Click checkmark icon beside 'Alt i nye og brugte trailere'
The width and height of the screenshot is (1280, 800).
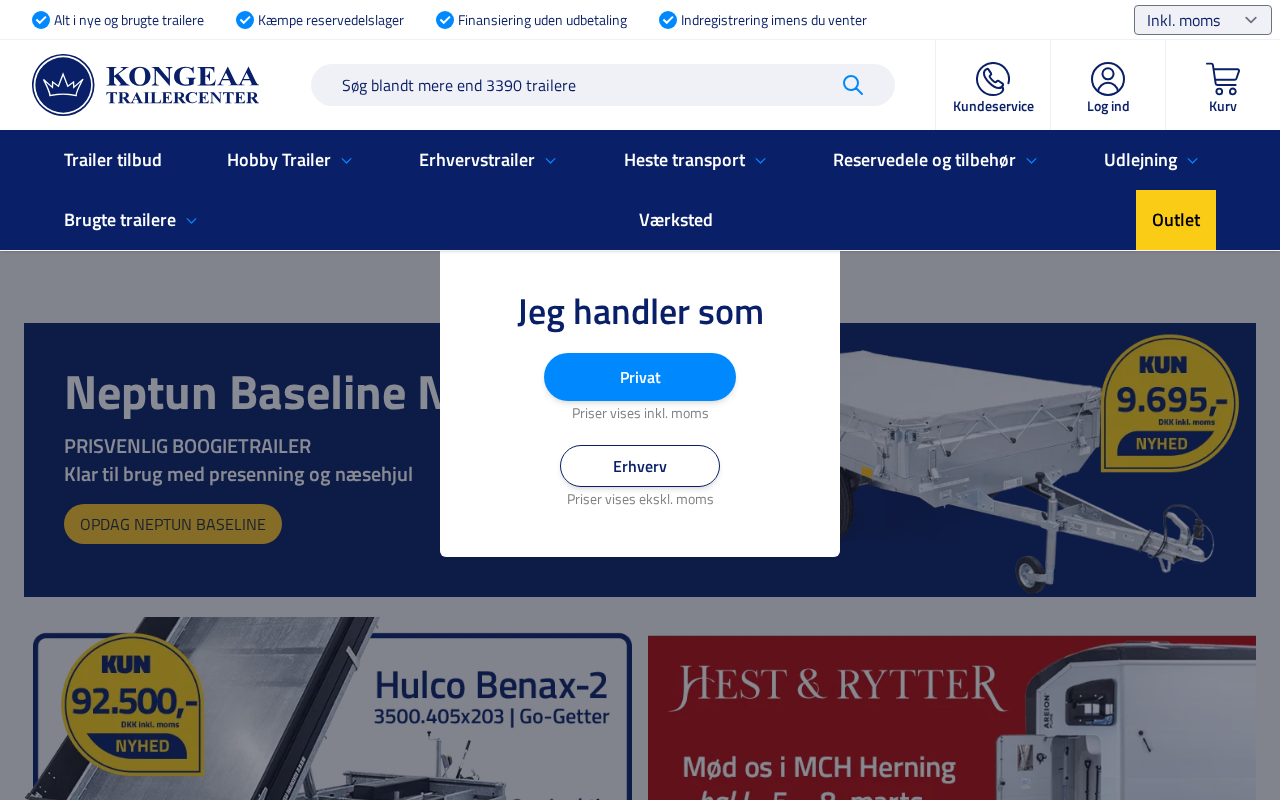41,20
